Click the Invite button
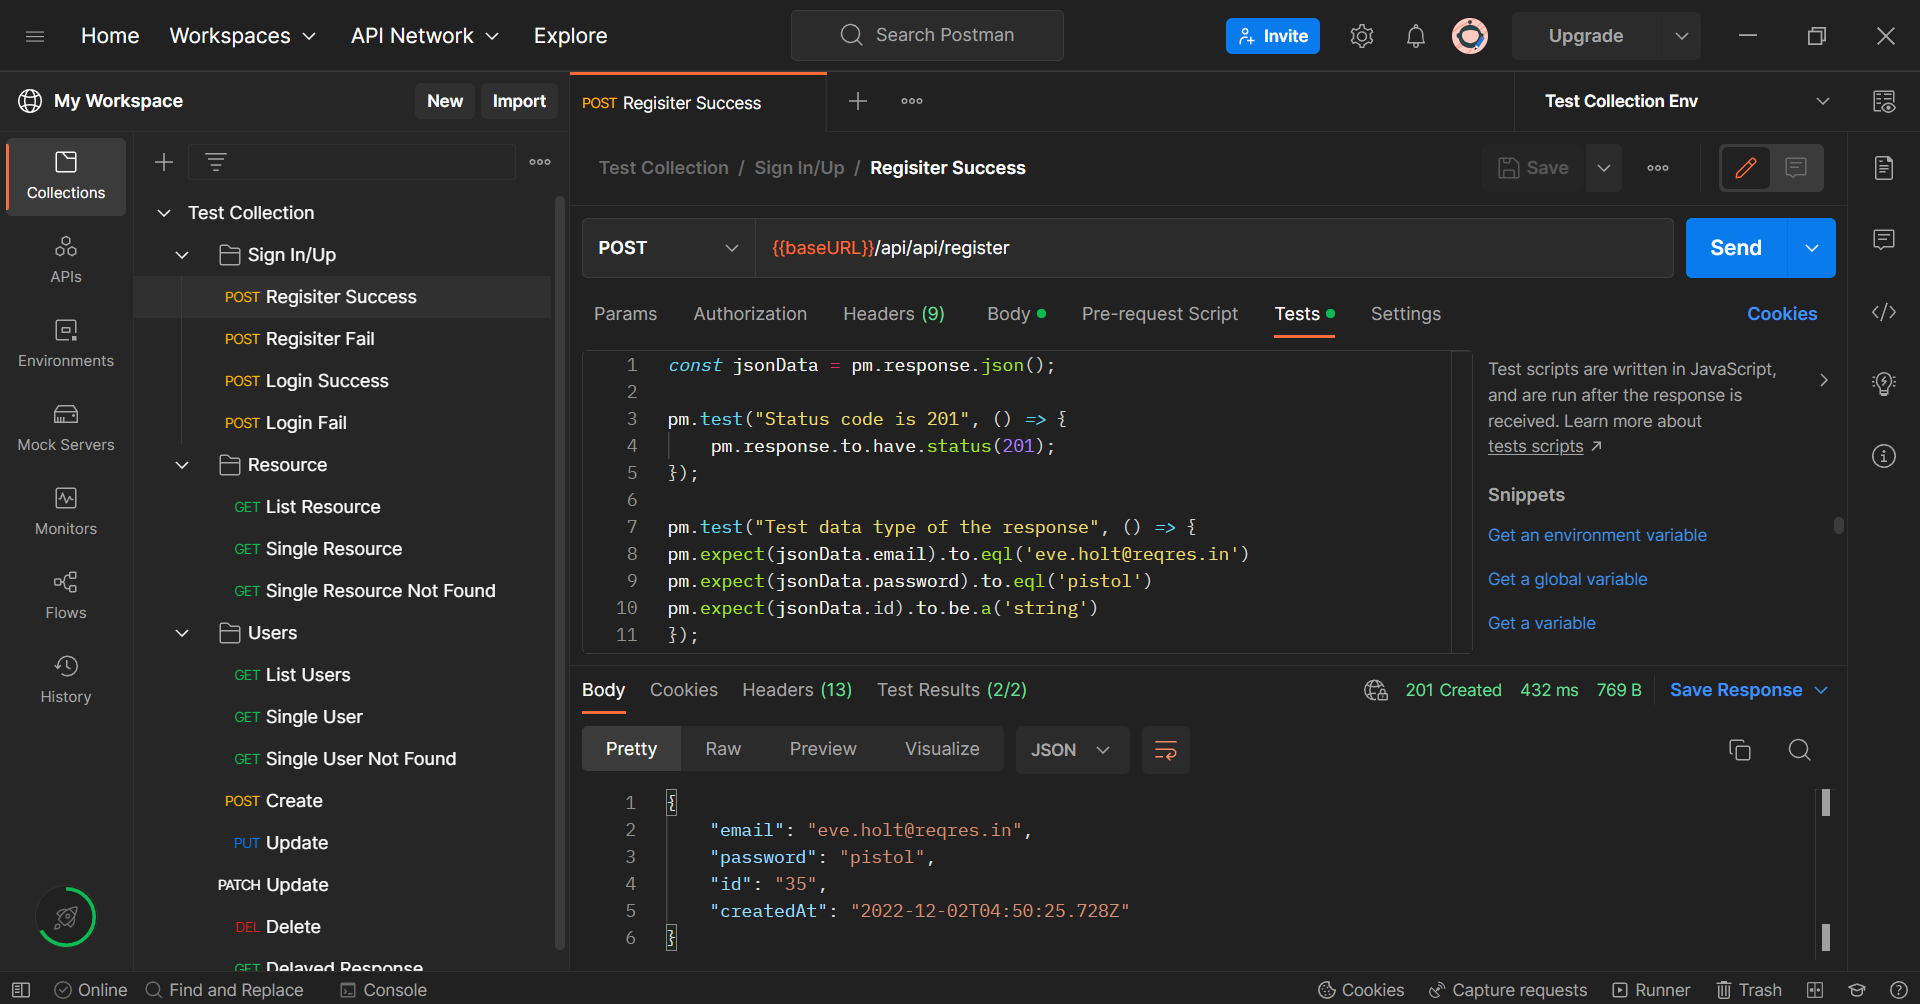 point(1273,36)
